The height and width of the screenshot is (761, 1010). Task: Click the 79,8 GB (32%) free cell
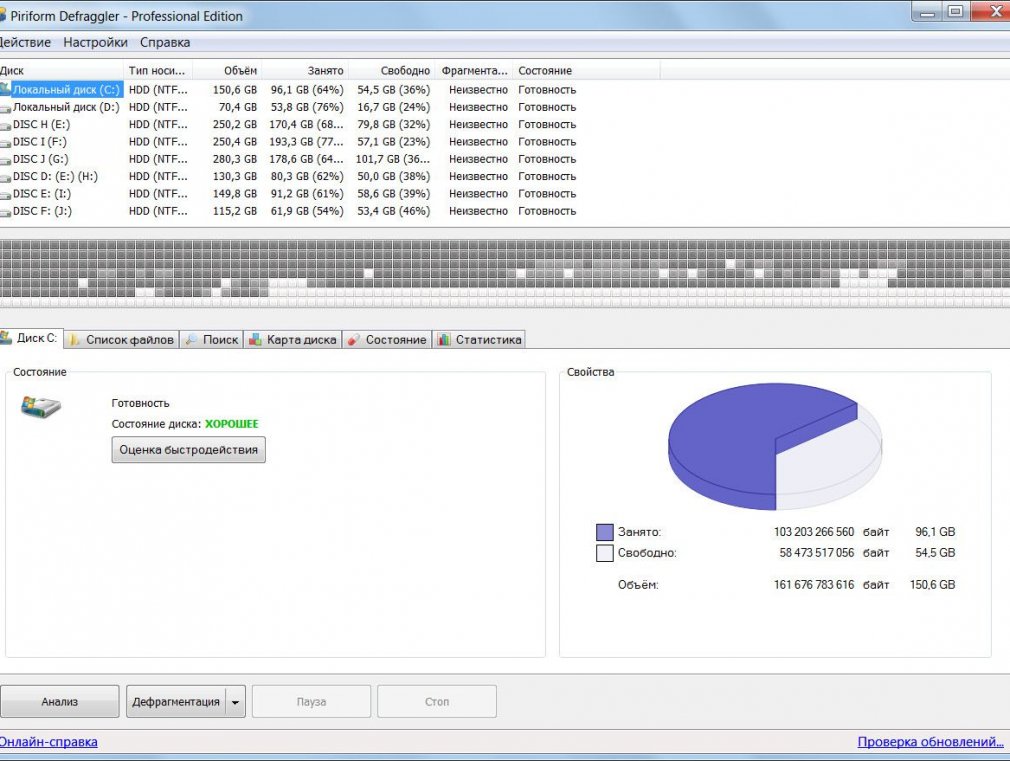(x=394, y=124)
